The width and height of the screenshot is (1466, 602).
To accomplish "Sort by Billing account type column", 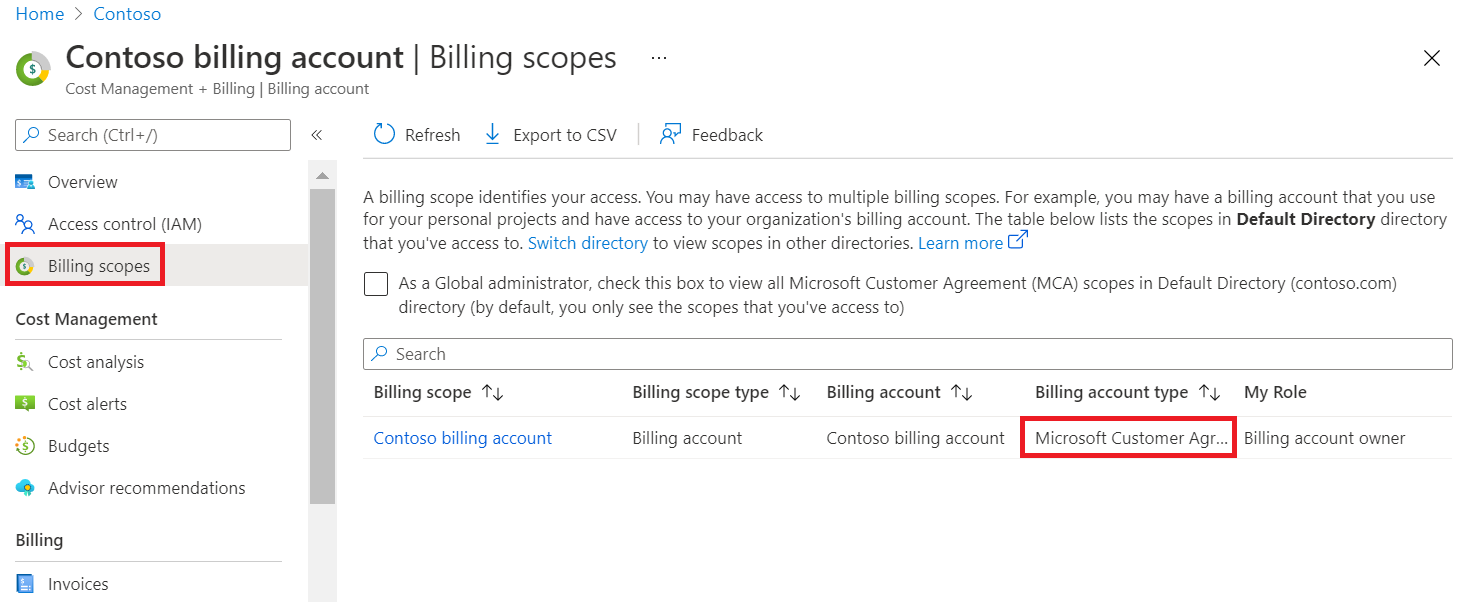I will pyautogui.click(x=1210, y=393).
